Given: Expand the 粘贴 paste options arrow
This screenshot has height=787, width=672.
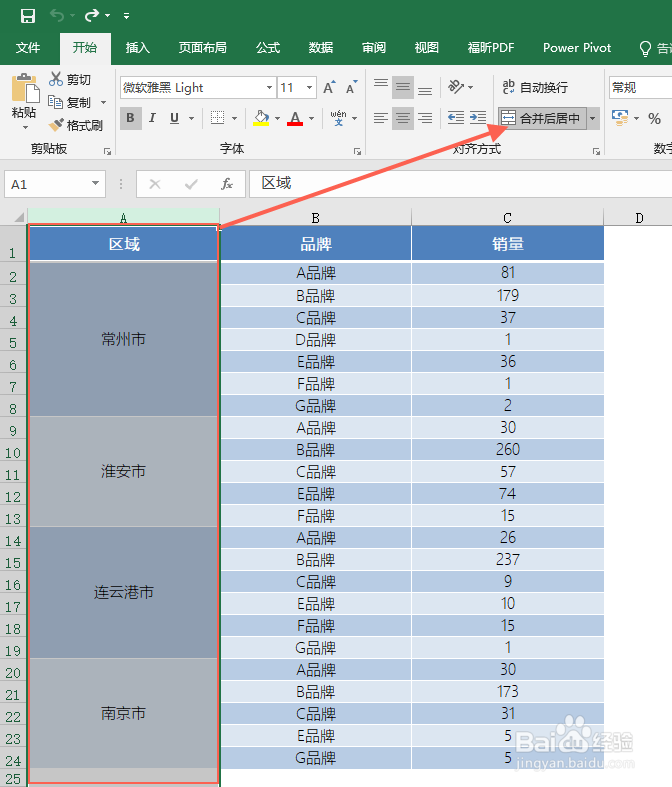Looking at the screenshot, I should pos(25,127).
